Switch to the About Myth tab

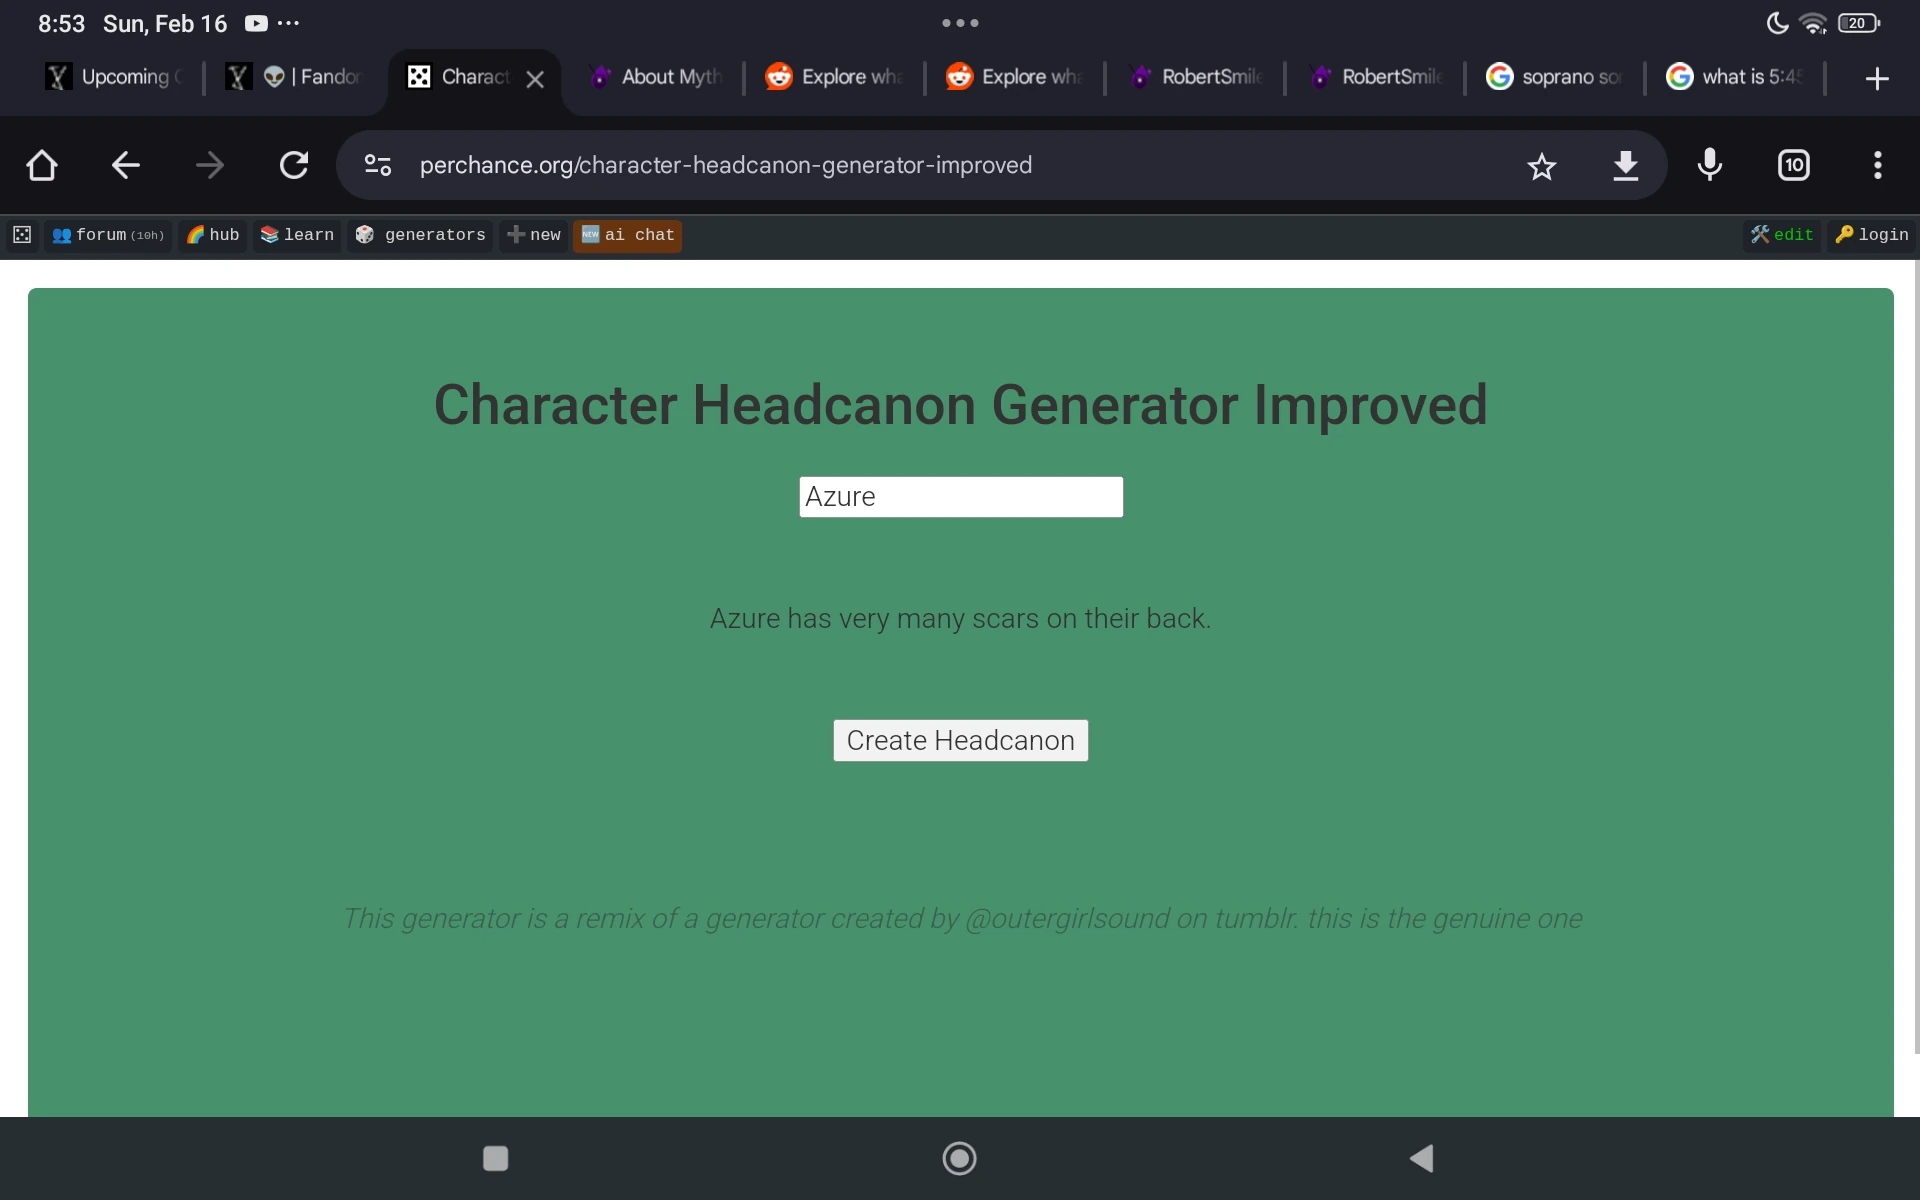[655, 77]
